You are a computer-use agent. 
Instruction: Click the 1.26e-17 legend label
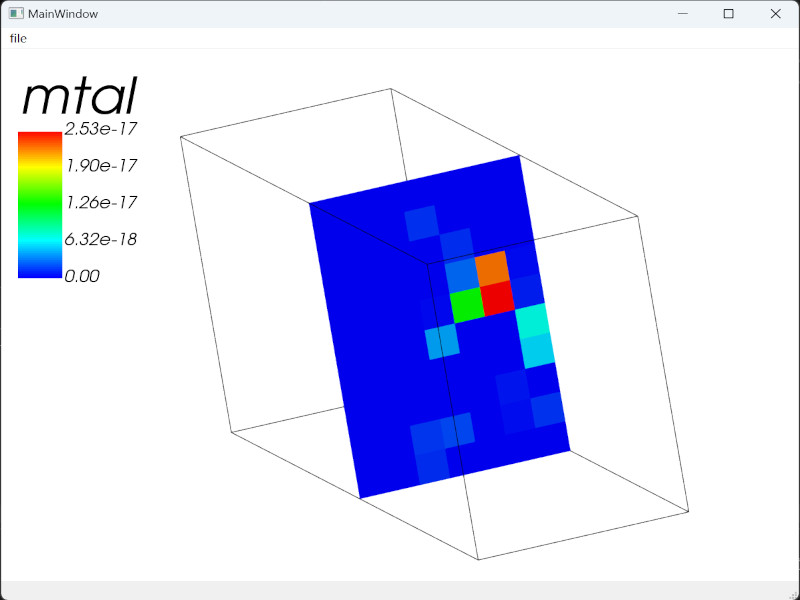coord(102,203)
